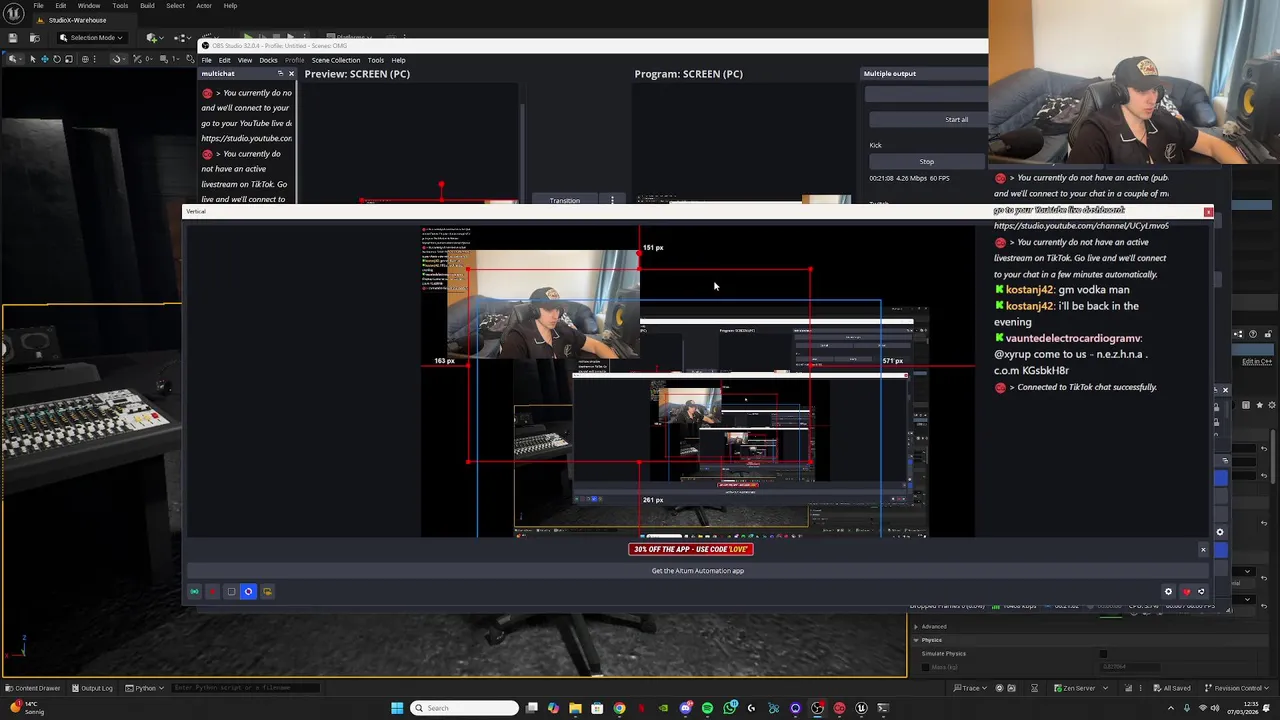This screenshot has width=1280, height=720.
Task: Open the Python command type dropdown
Action: point(145,688)
